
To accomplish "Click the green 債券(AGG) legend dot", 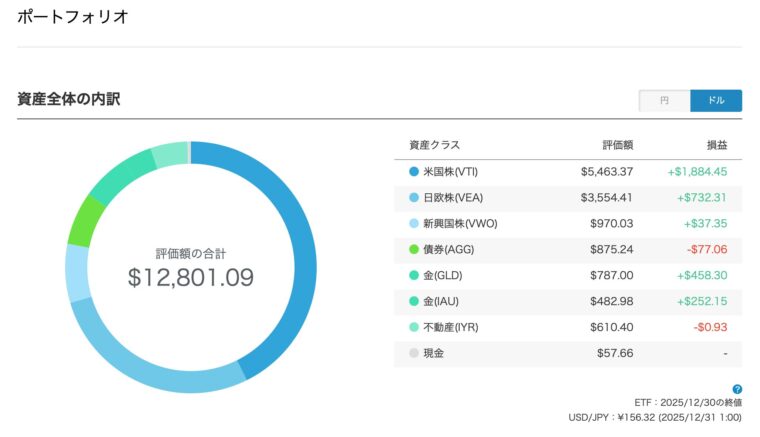I will click(x=414, y=250).
